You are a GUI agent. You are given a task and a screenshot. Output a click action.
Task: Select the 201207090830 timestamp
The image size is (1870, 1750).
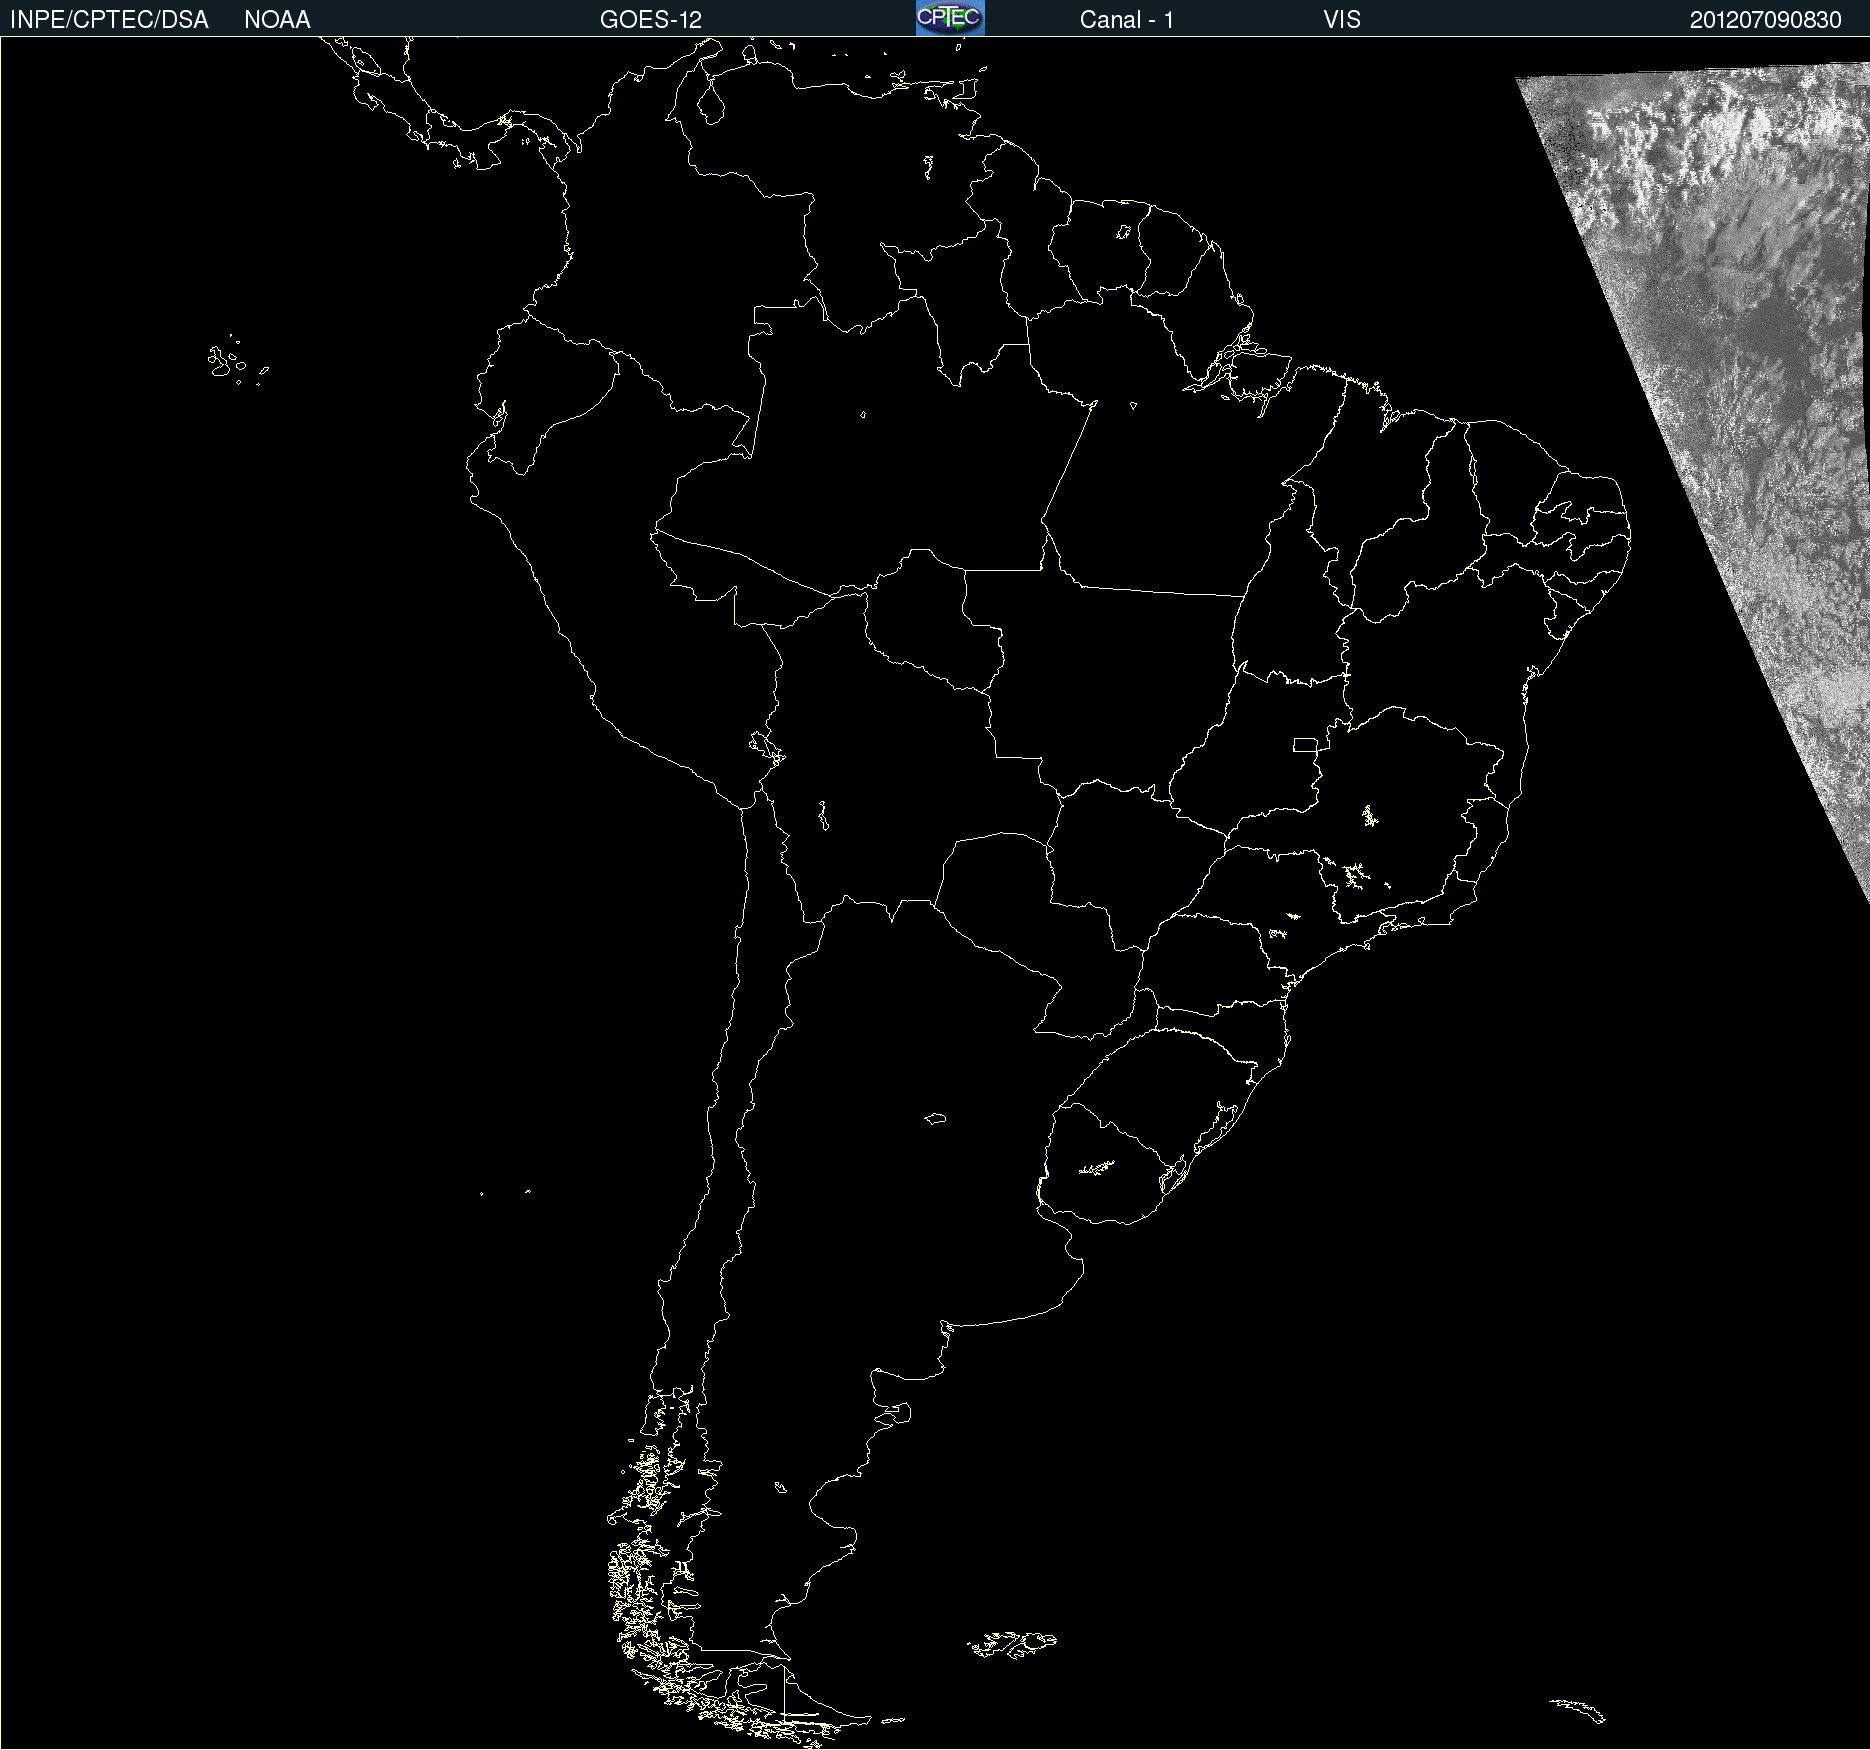[x=1766, y=20]
